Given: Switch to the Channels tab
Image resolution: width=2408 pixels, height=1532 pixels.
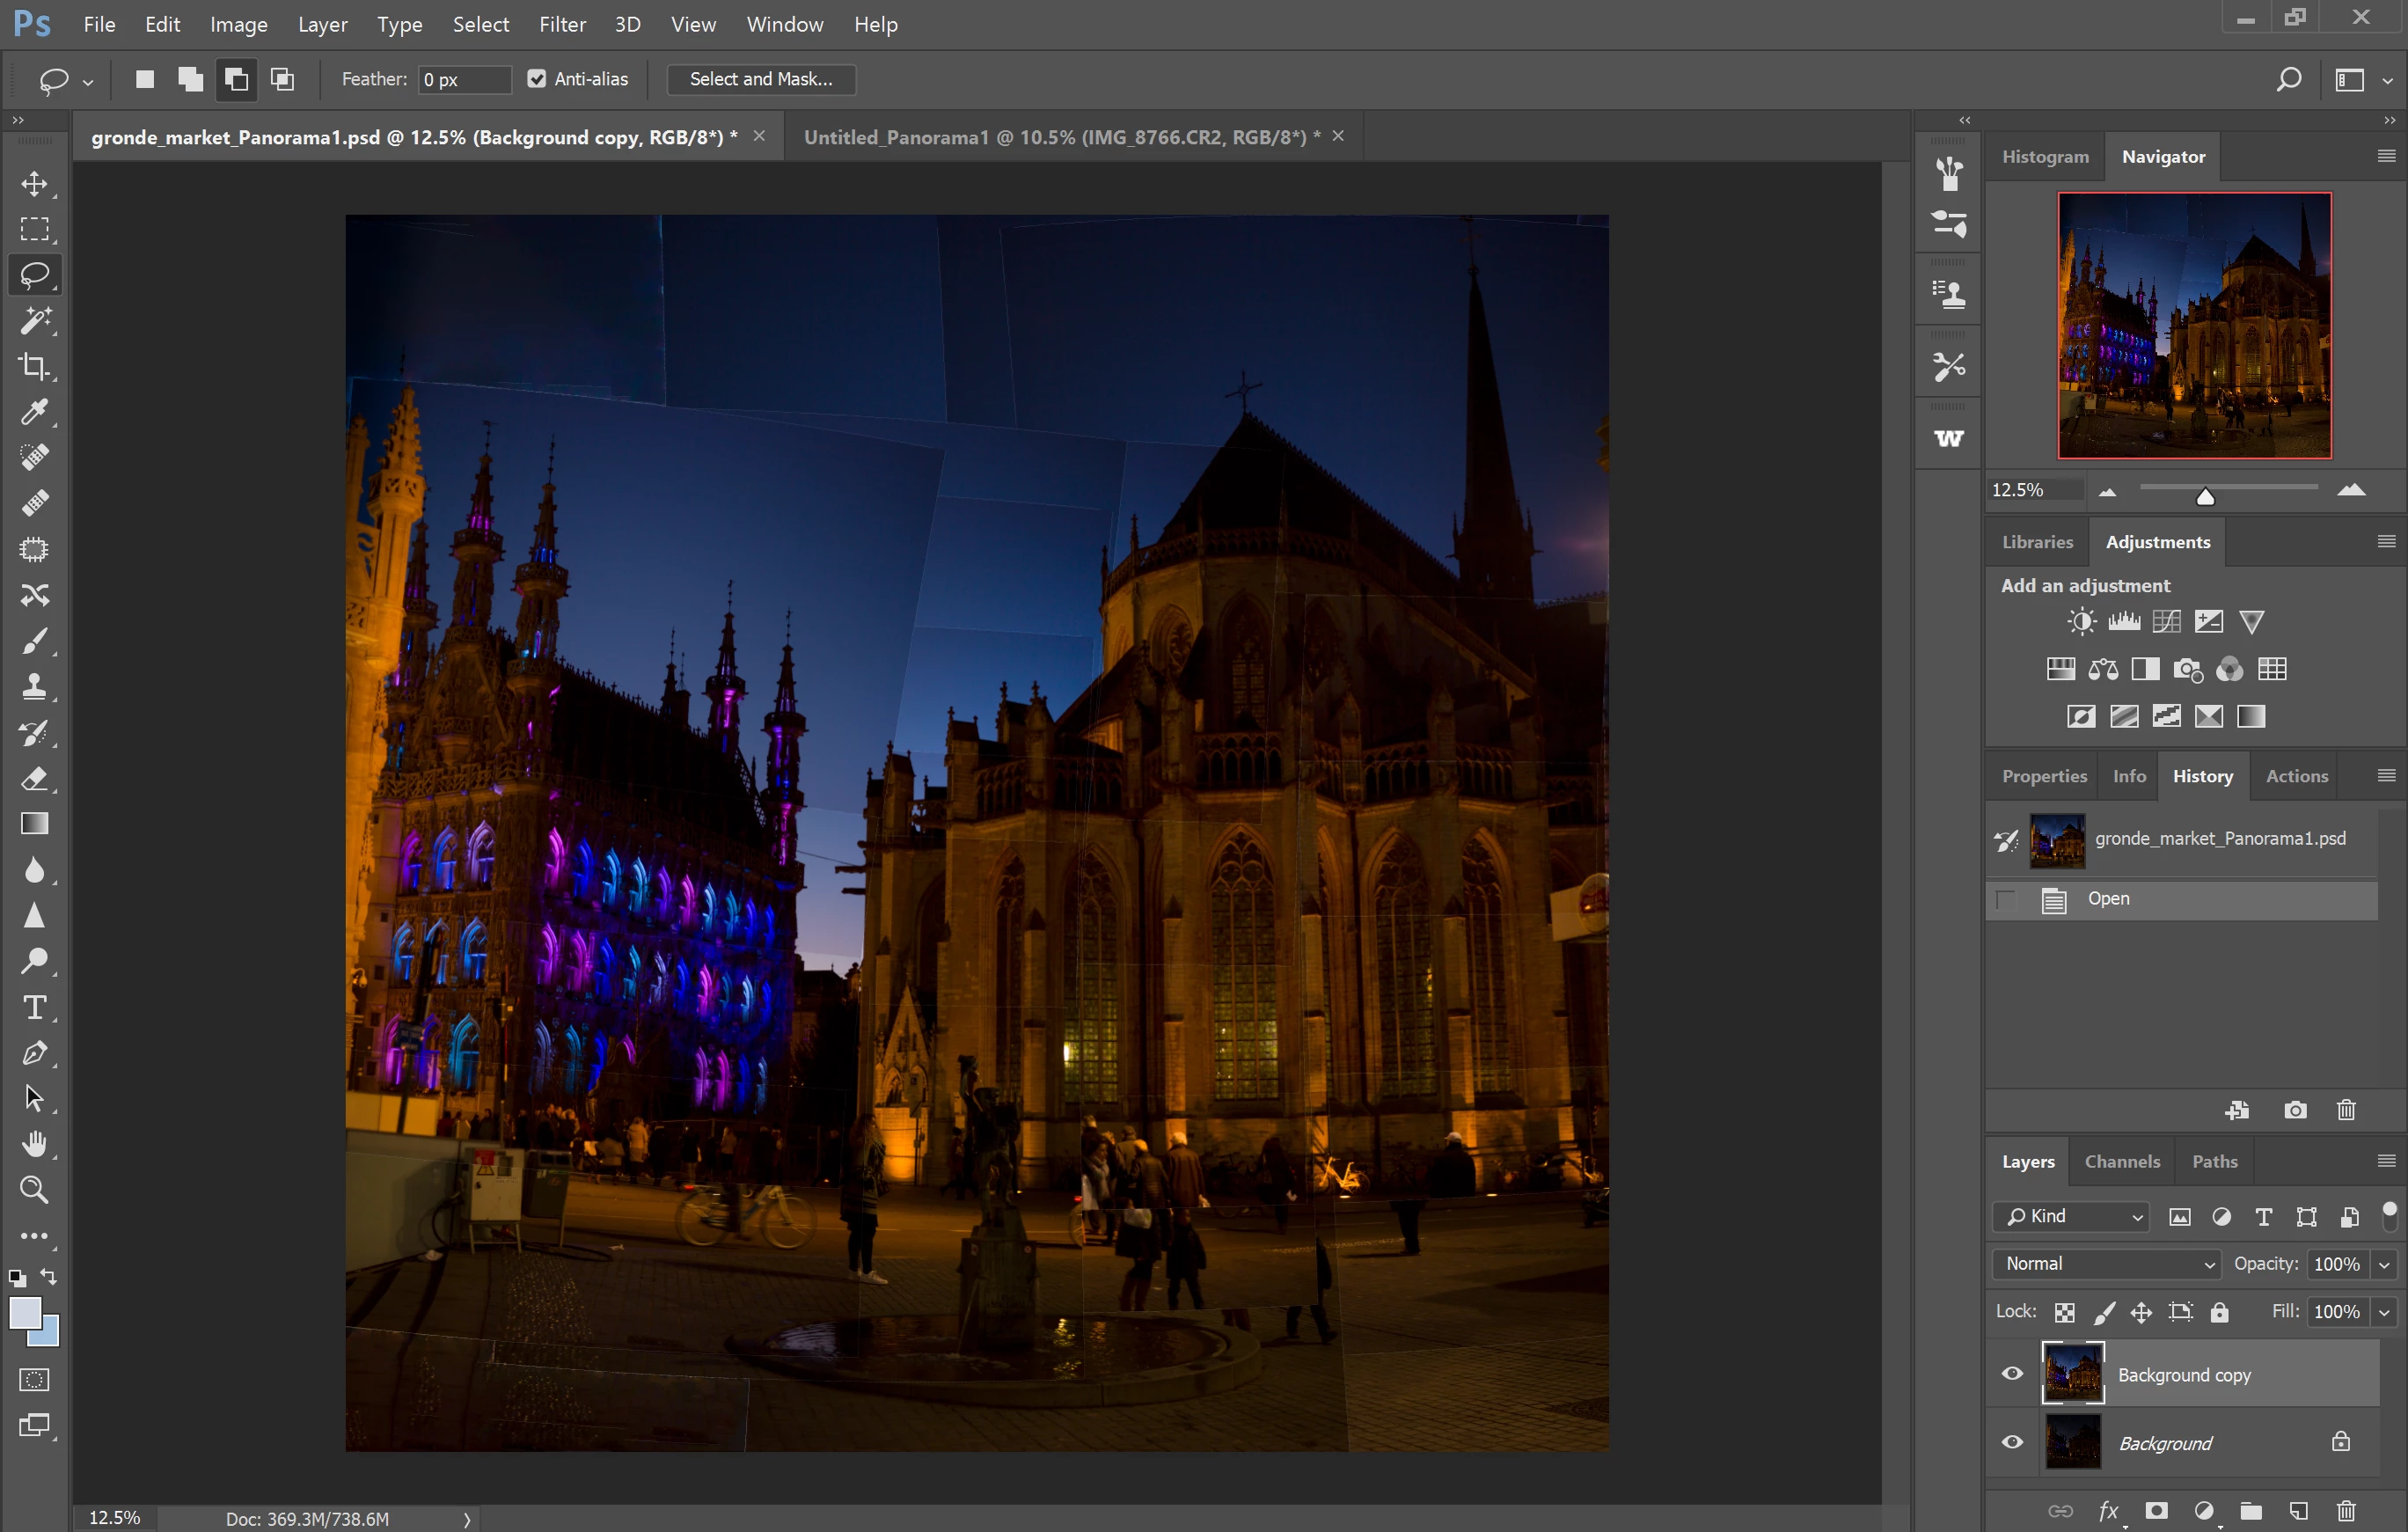Looking at the screenshot, I should coord(2122,1162).
